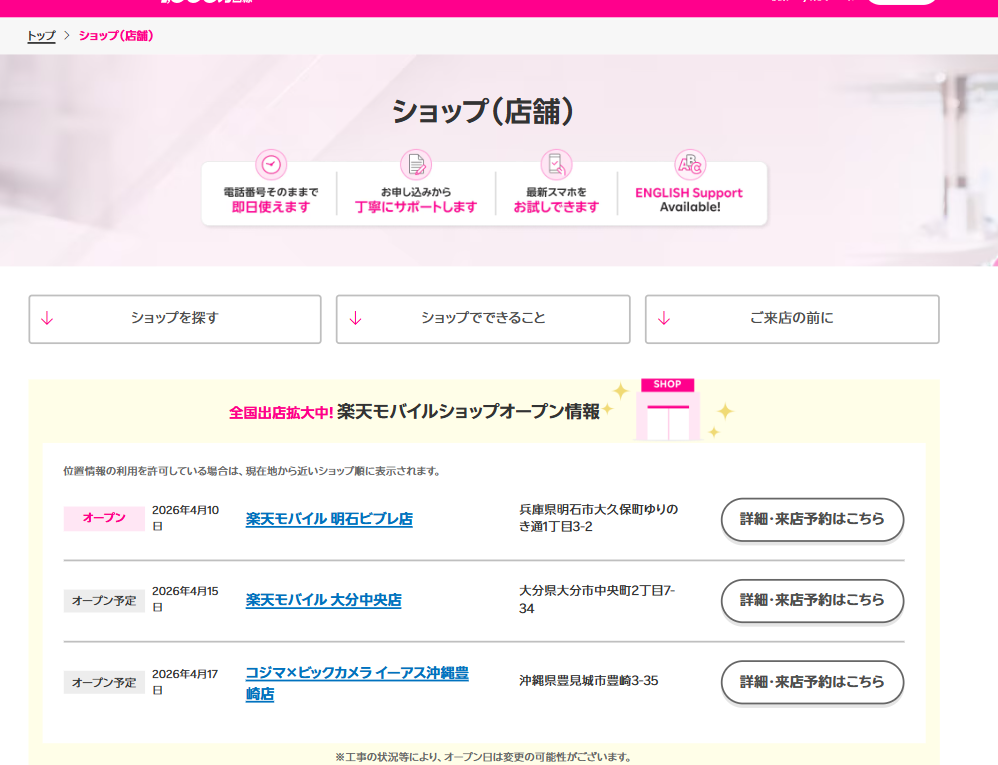
Task: Click the clock icon above 即日使えます
Action: tap(271, 165)
